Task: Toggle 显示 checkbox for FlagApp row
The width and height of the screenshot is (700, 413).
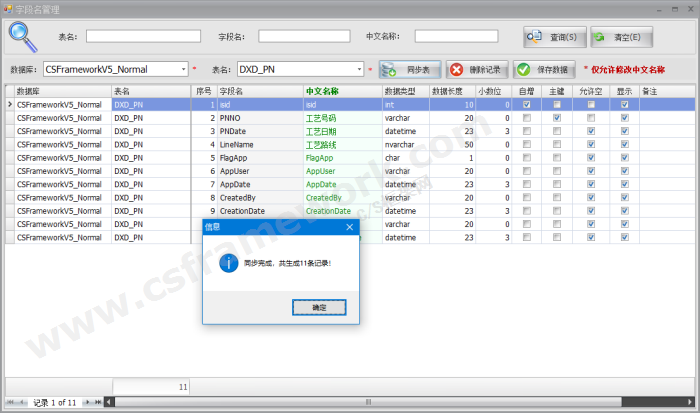Action: (x=624, y=158)
